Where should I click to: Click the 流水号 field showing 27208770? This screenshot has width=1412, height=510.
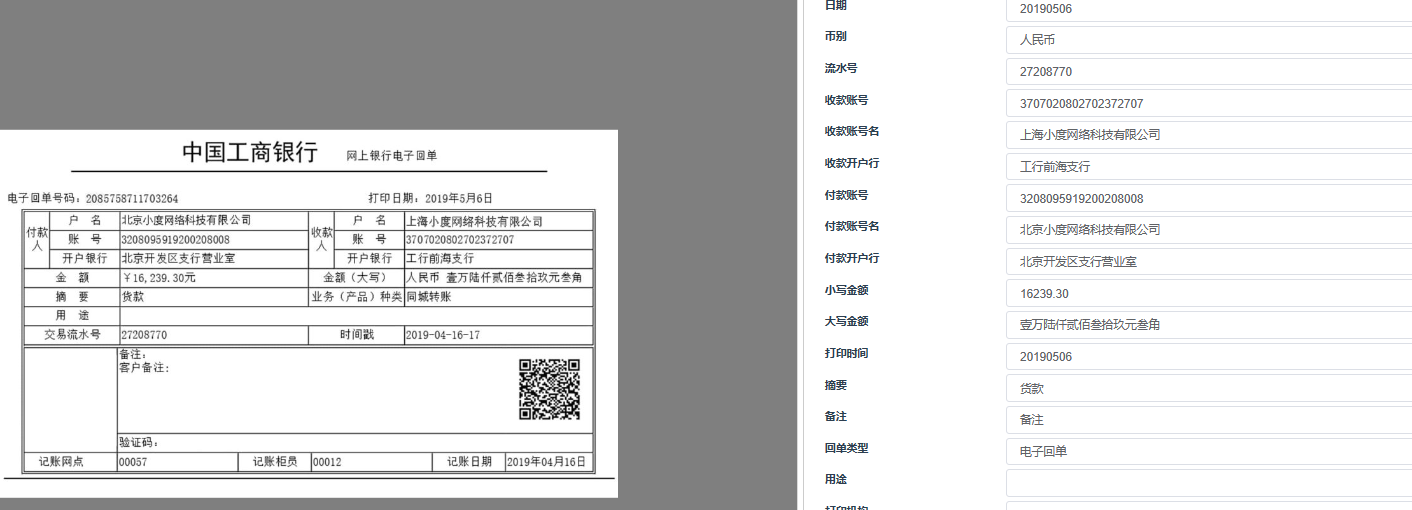[x=1209, y=72]
